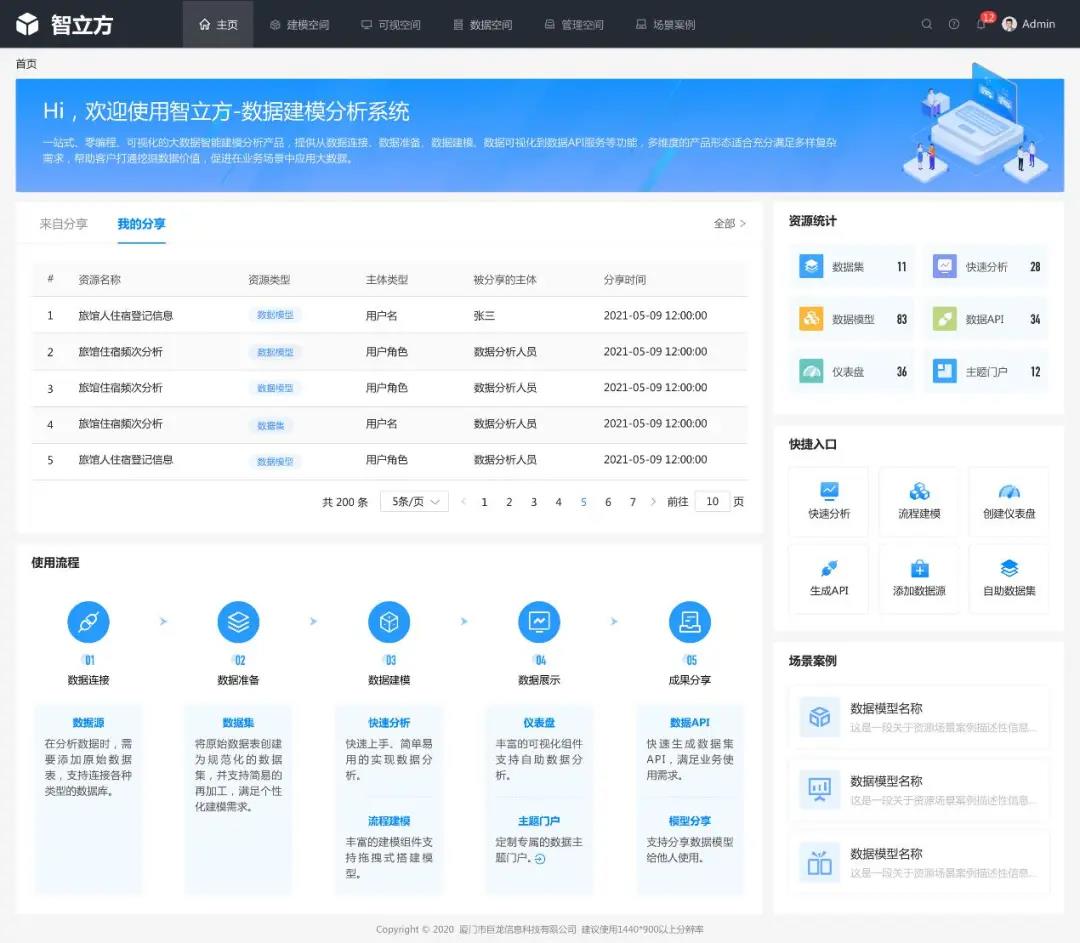Switch to the 来自分享 tab
1080x943 pixels.
pos(64,224)
